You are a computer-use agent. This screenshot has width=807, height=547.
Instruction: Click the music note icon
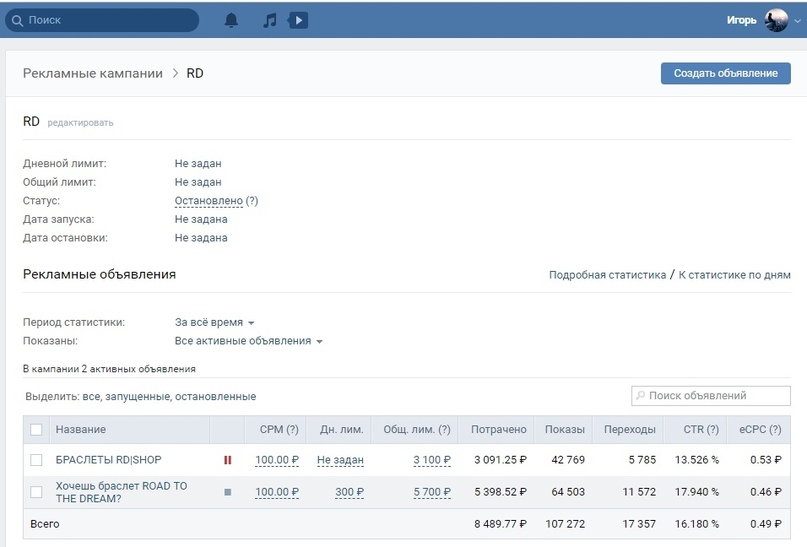[269, 20]
